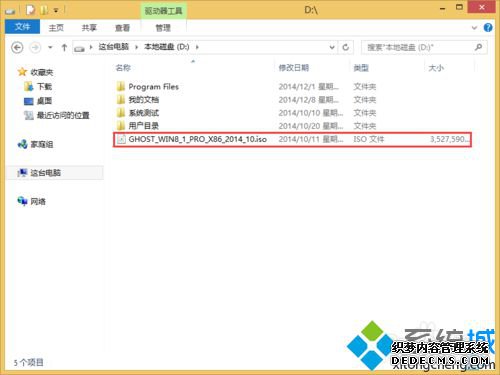Open the Help question mark icon
Image resolution: width=500 pixels, height=375 pixels.
pos(488,28)
